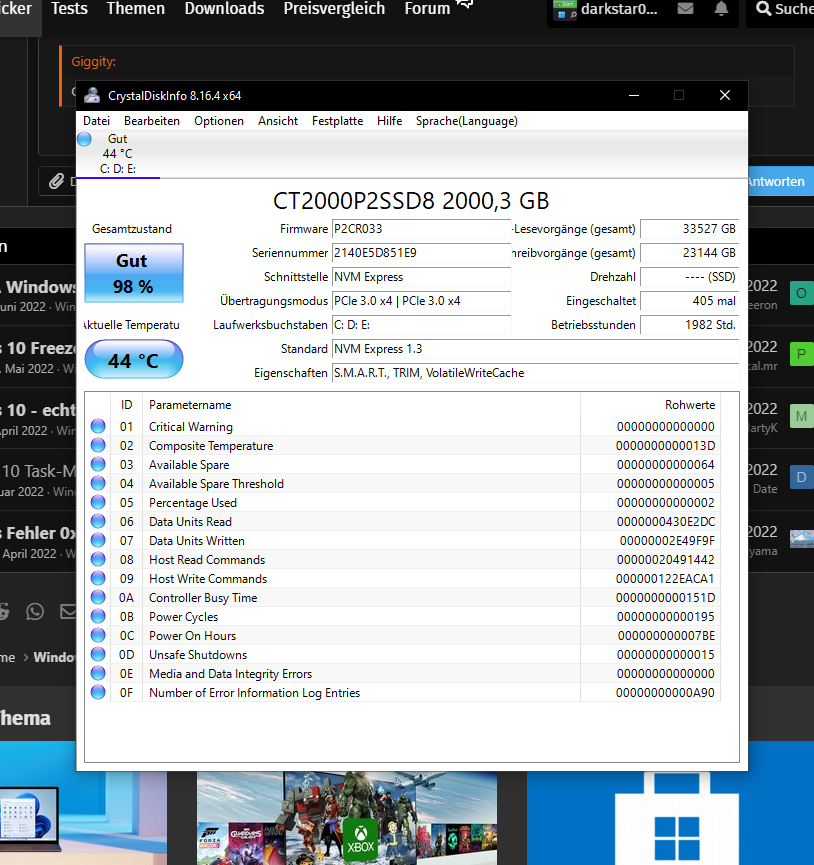The height and width of the screenshot is (865, 814).
Task: Open the Ansicht menu
Action: (277, 121)
